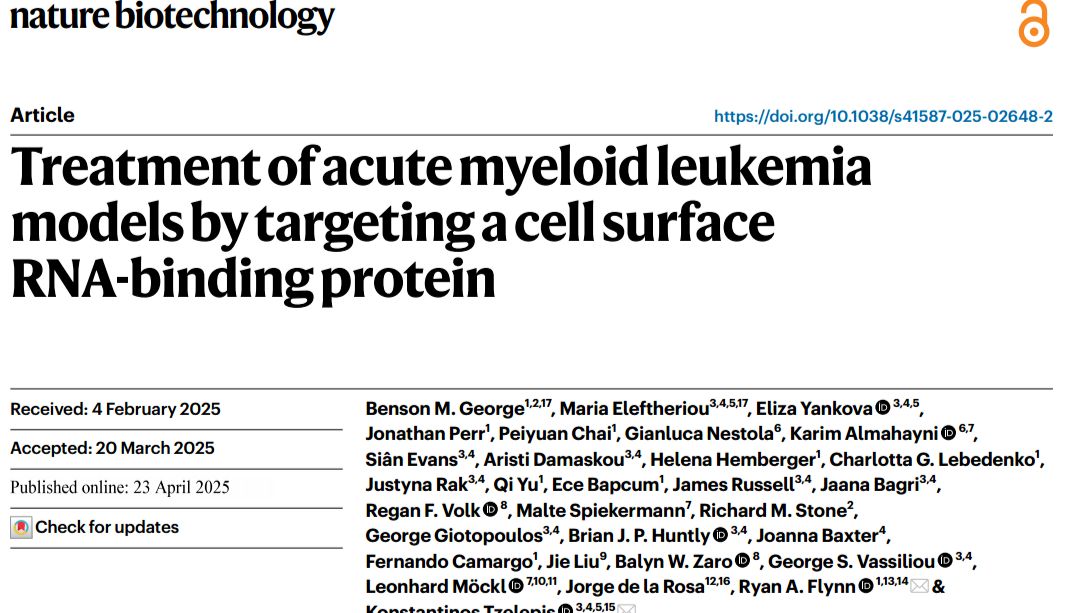This screenshot has width=1069, height=613.
Task: Open George S. Vassiliou's ORCID icon
Action: [x=945, y=561]
